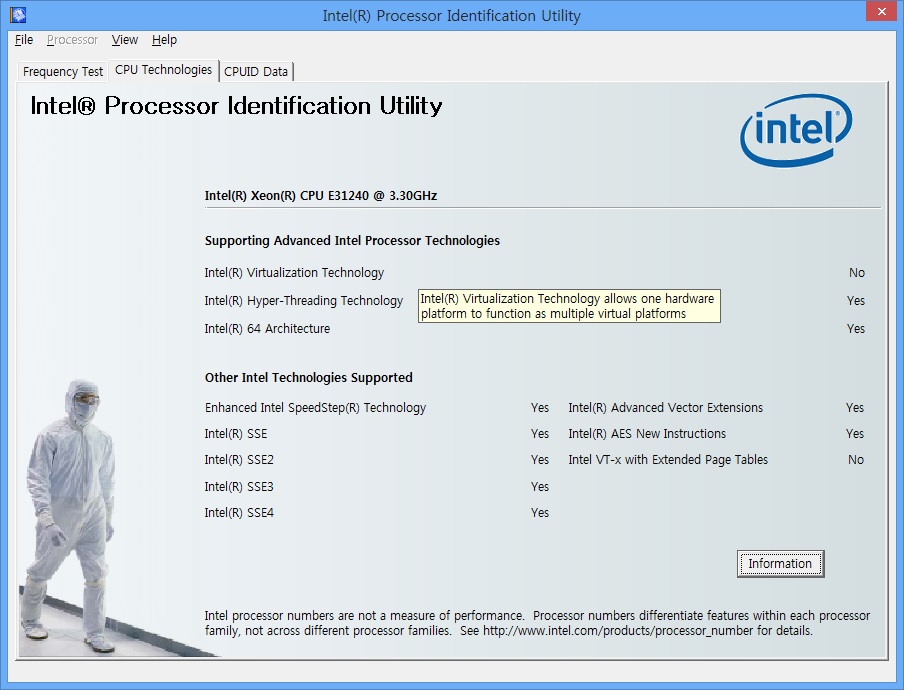Click the Yes value for Advanced Vector Extensions

[854, 408]
